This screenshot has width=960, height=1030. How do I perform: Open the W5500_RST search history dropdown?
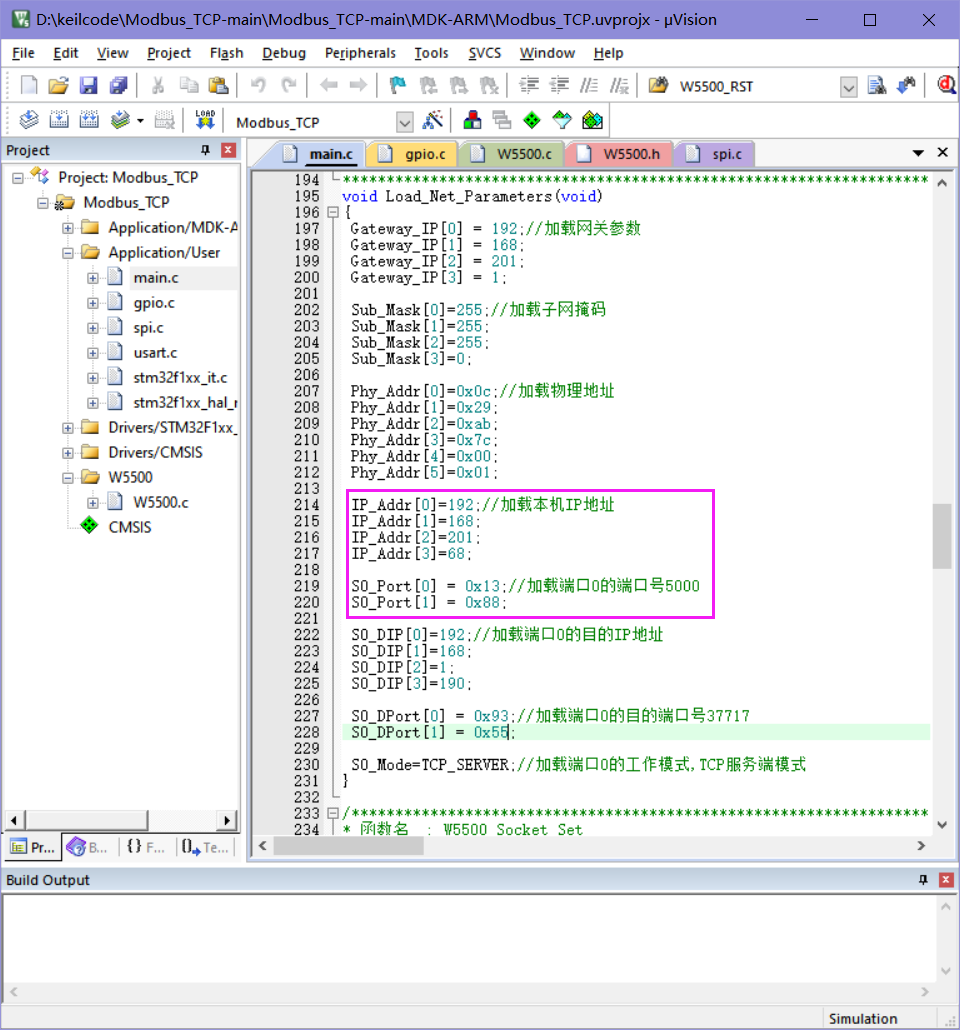[848, 86]
